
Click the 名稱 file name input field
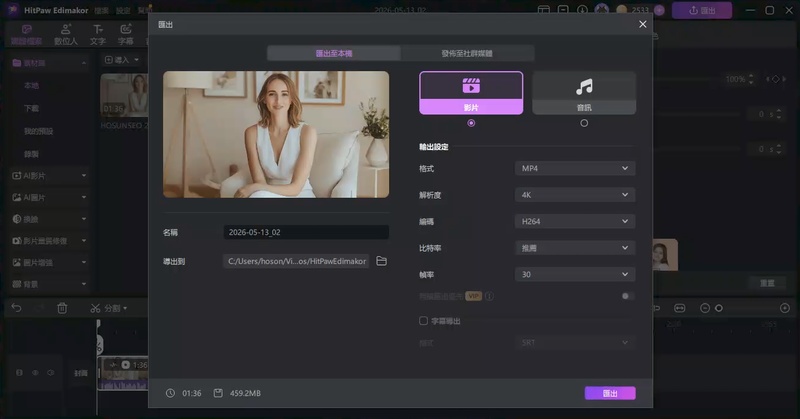[306, 232]
